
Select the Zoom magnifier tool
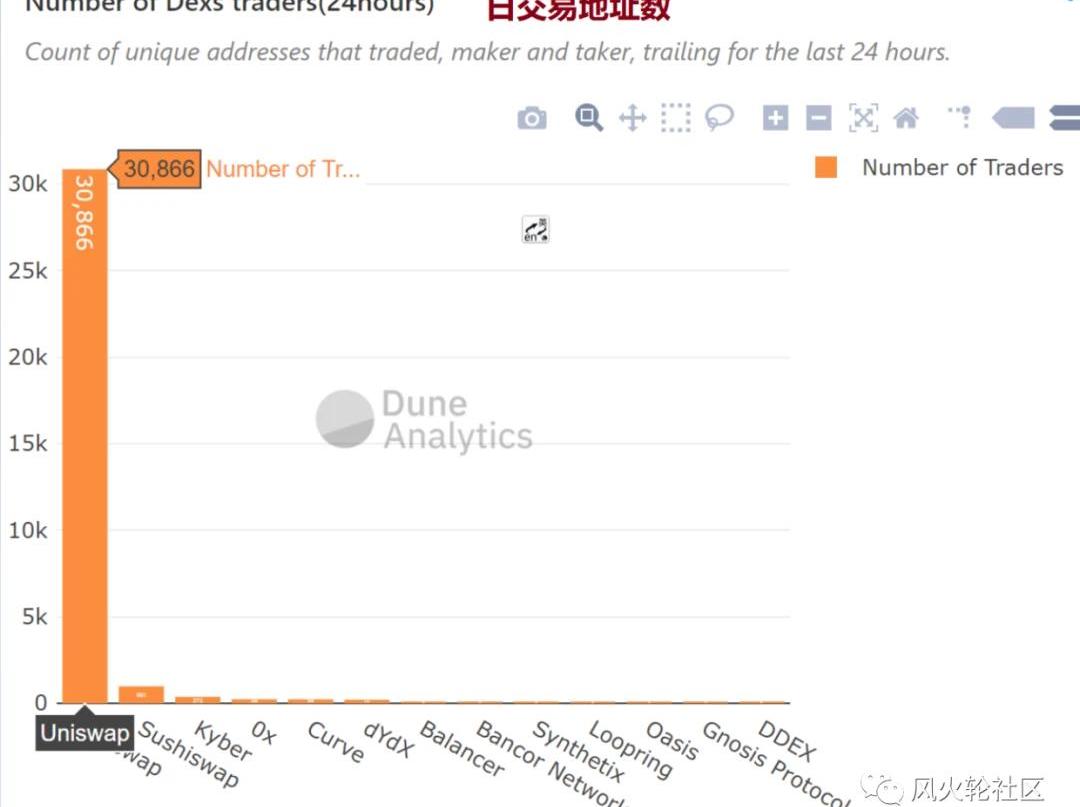coord(589,118)
